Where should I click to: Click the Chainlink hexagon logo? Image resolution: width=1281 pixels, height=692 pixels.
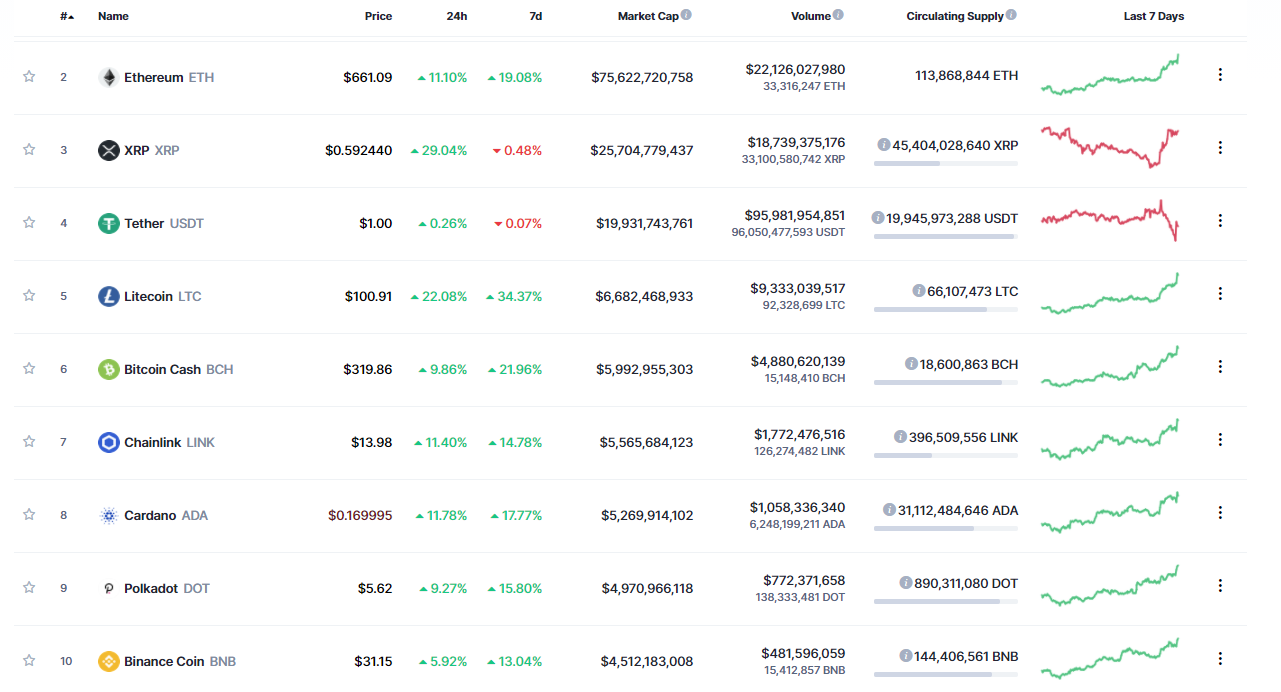click(x=108, y=442)
